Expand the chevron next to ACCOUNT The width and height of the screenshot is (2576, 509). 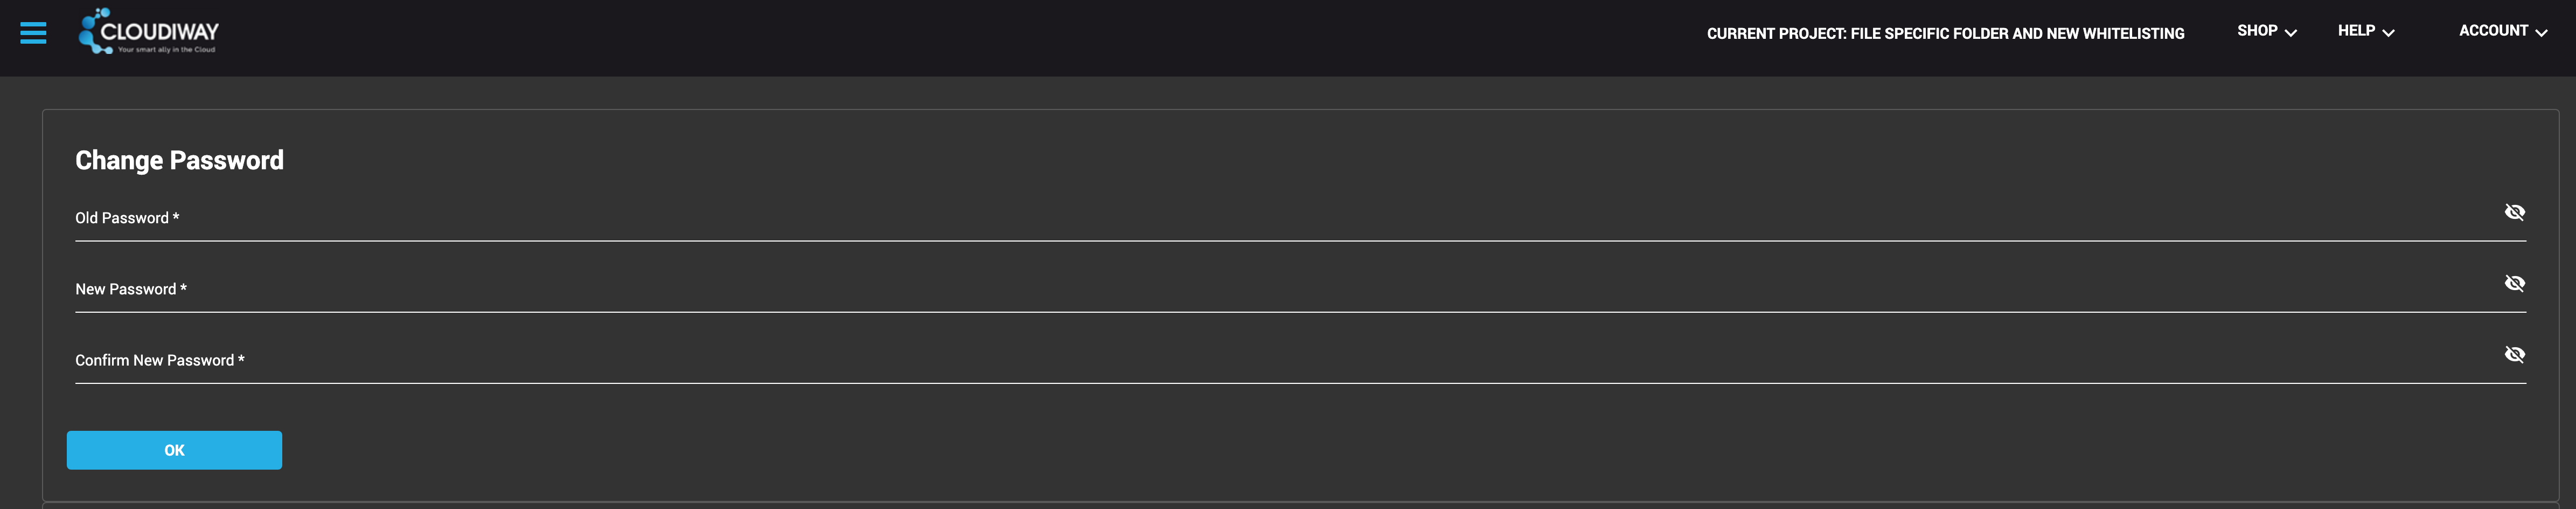click(x=2541, y=33)
